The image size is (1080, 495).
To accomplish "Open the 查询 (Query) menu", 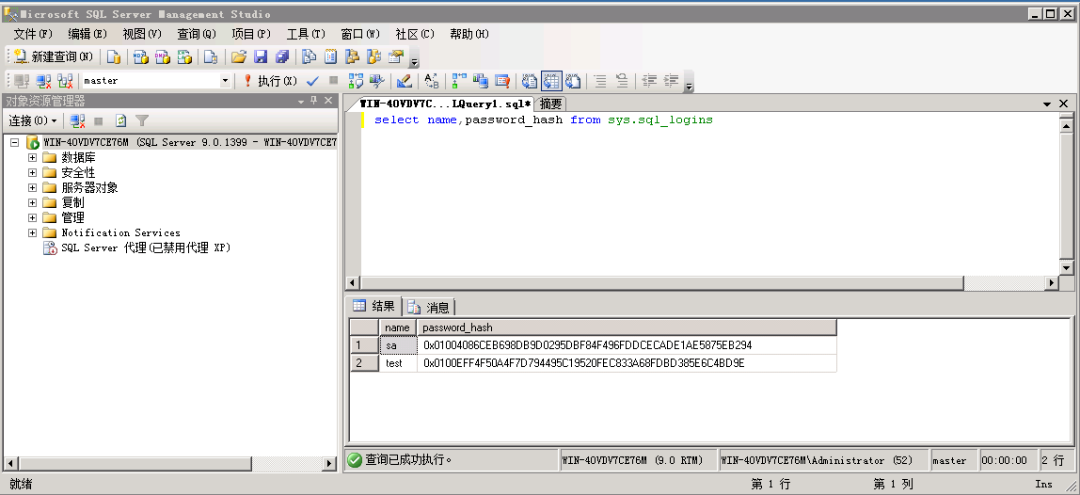I will coord(196,34).
